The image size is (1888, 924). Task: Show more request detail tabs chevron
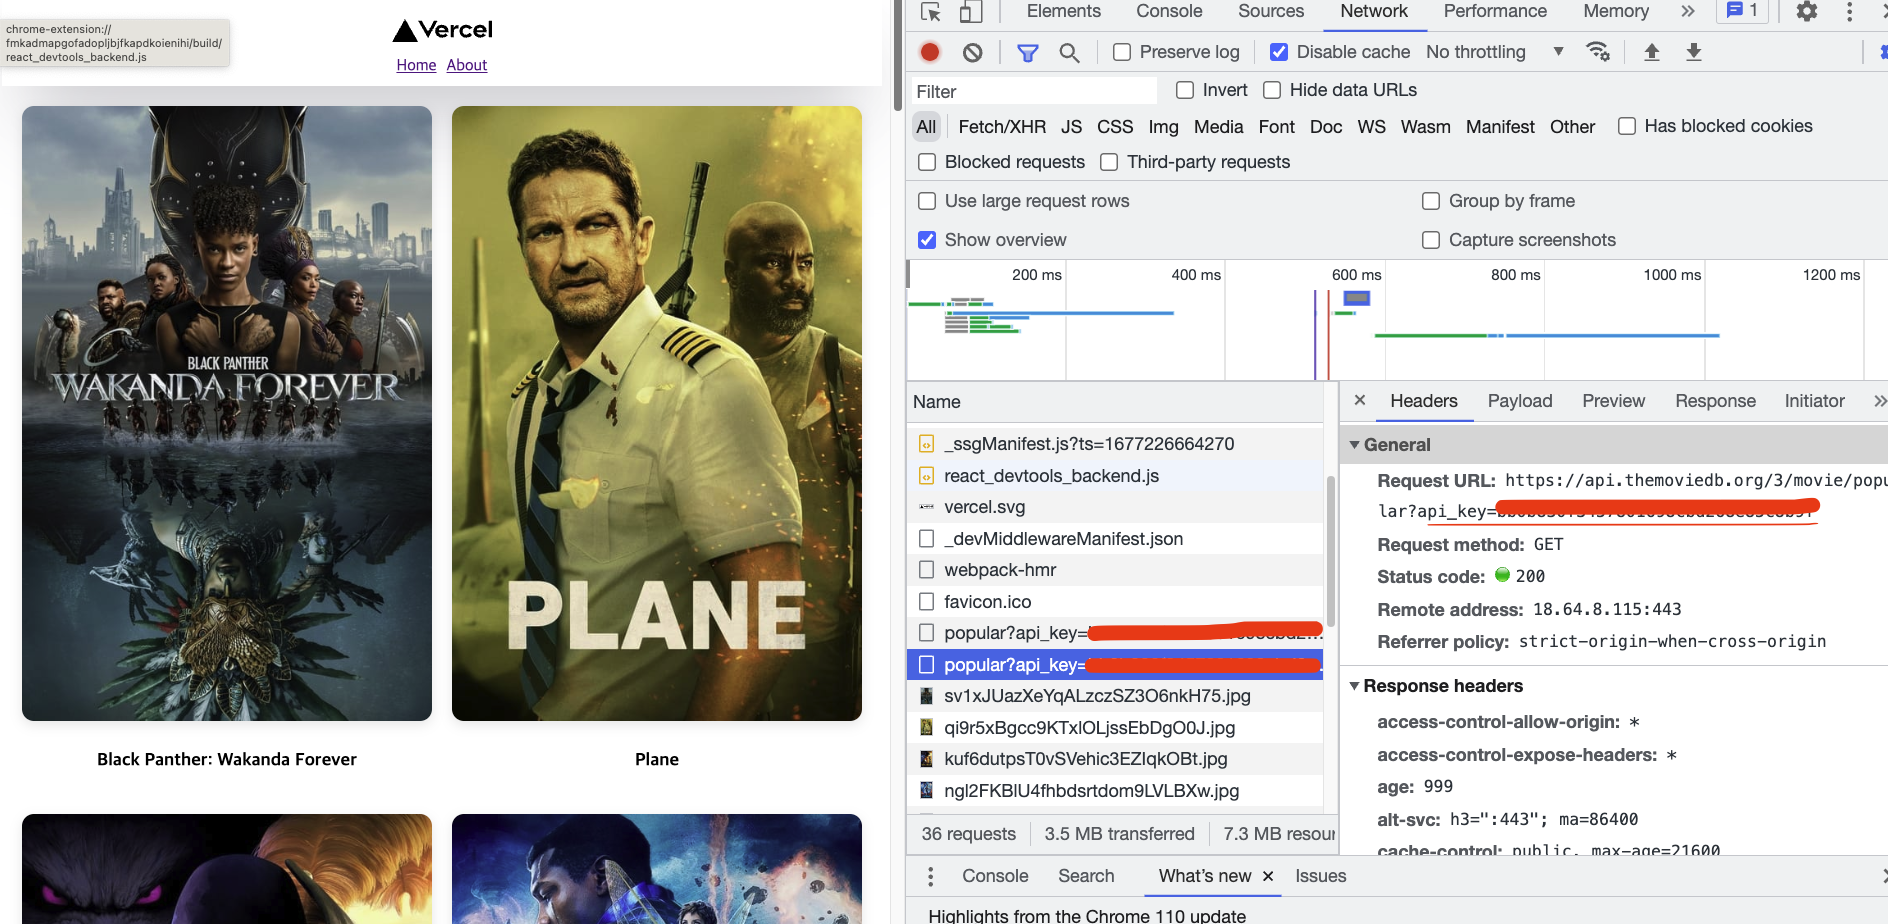(1879, 401)
